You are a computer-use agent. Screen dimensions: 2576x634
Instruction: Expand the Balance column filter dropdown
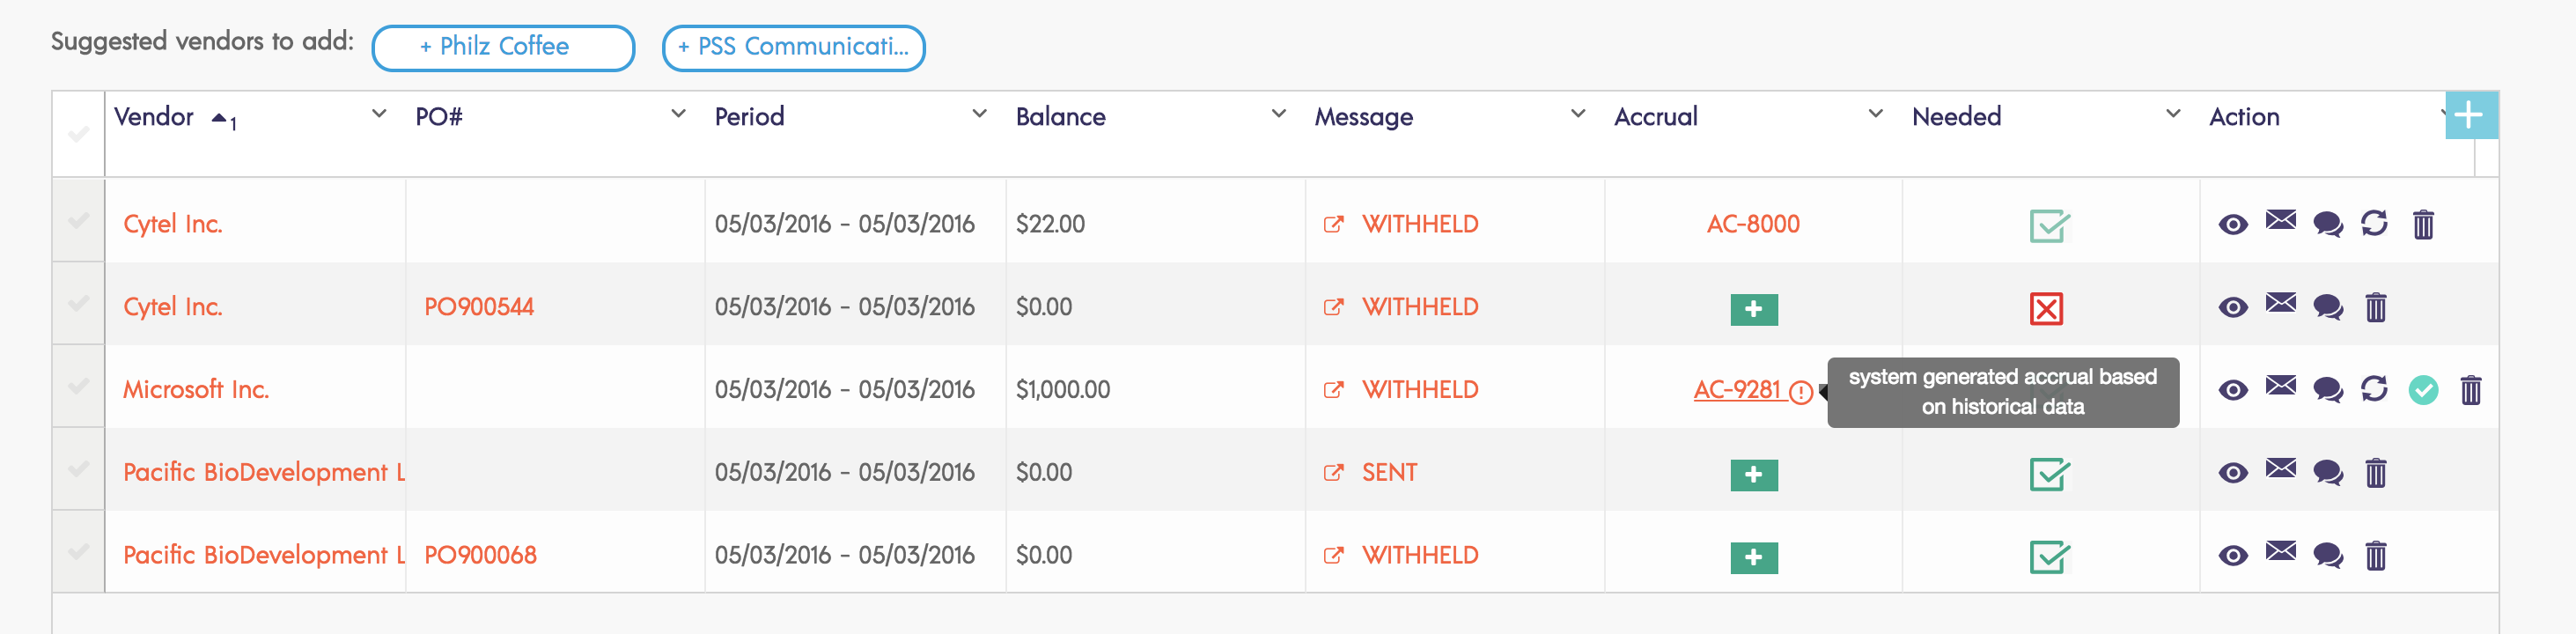[x=1278, y=114]
